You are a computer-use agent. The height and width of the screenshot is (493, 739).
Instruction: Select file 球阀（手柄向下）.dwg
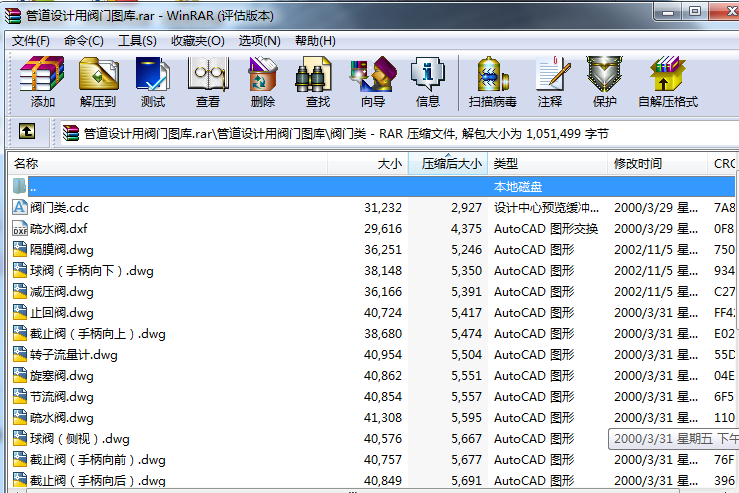tap(92, 271)
